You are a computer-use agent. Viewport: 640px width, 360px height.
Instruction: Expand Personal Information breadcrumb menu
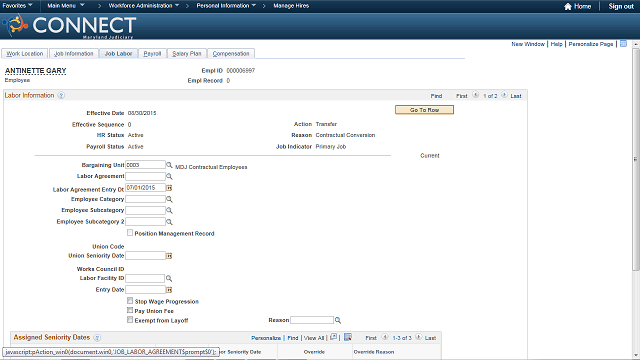(226, 6)
